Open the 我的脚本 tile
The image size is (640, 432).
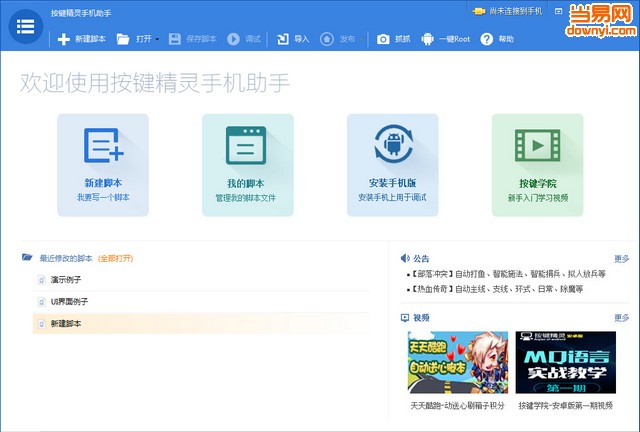coord(247,164)
